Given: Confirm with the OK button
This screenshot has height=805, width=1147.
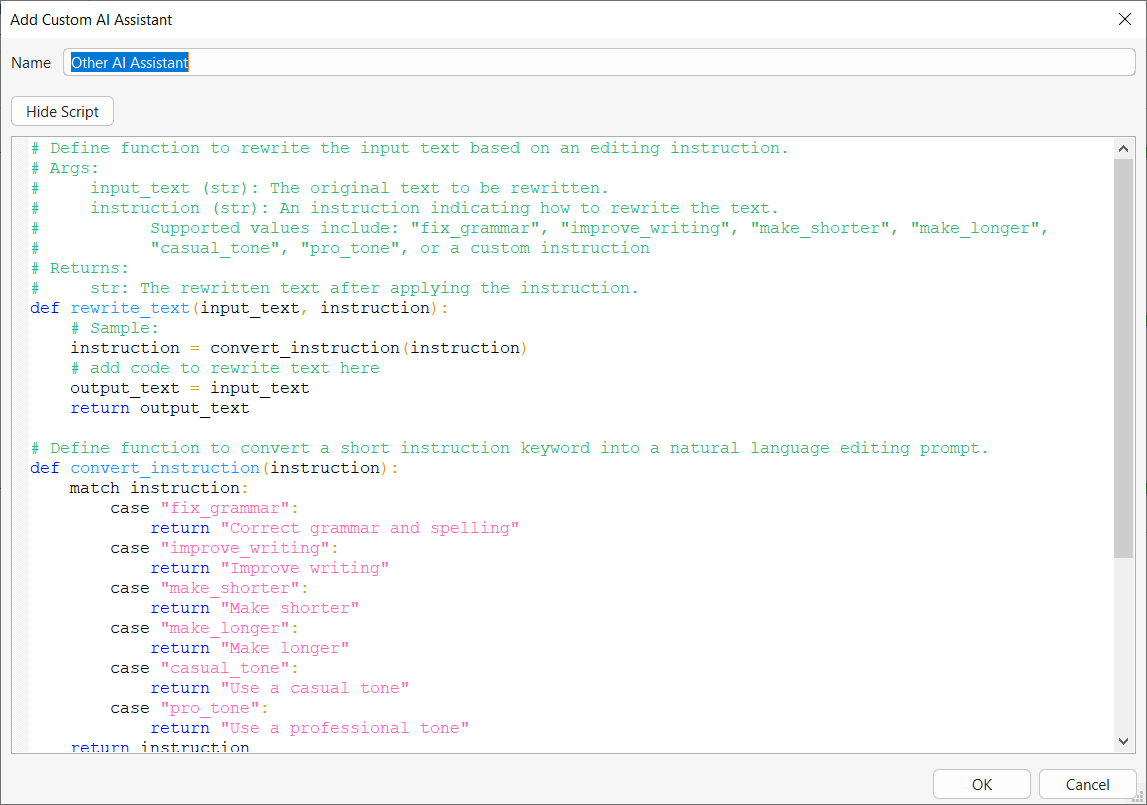Looking at the screenshot, I should 981,784.
